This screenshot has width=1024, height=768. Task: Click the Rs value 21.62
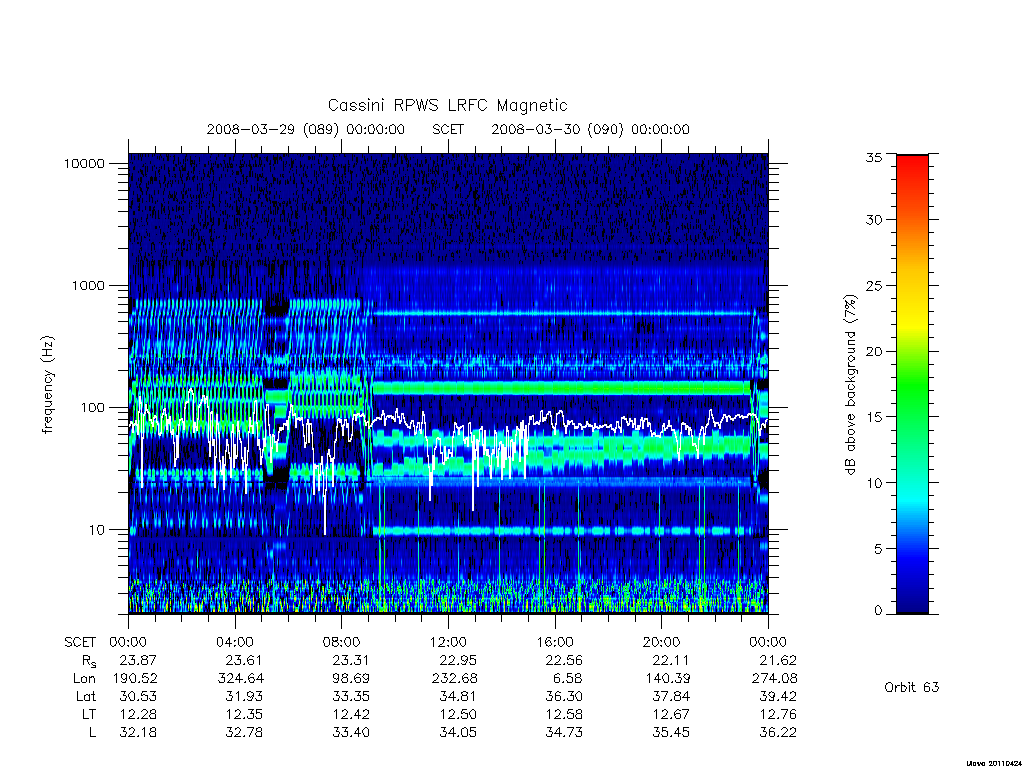pos(778,660)
